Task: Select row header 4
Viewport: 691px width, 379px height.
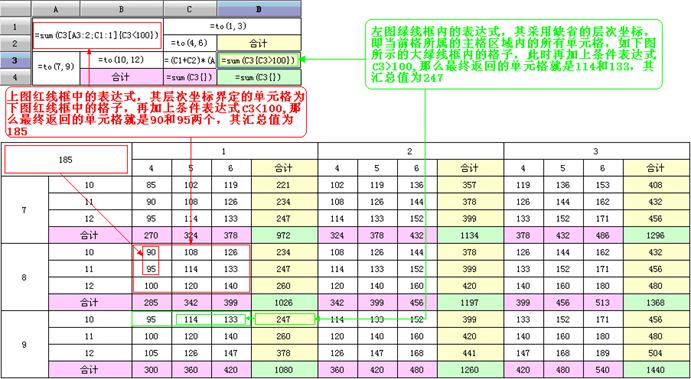Action: [x=15, y=77]
